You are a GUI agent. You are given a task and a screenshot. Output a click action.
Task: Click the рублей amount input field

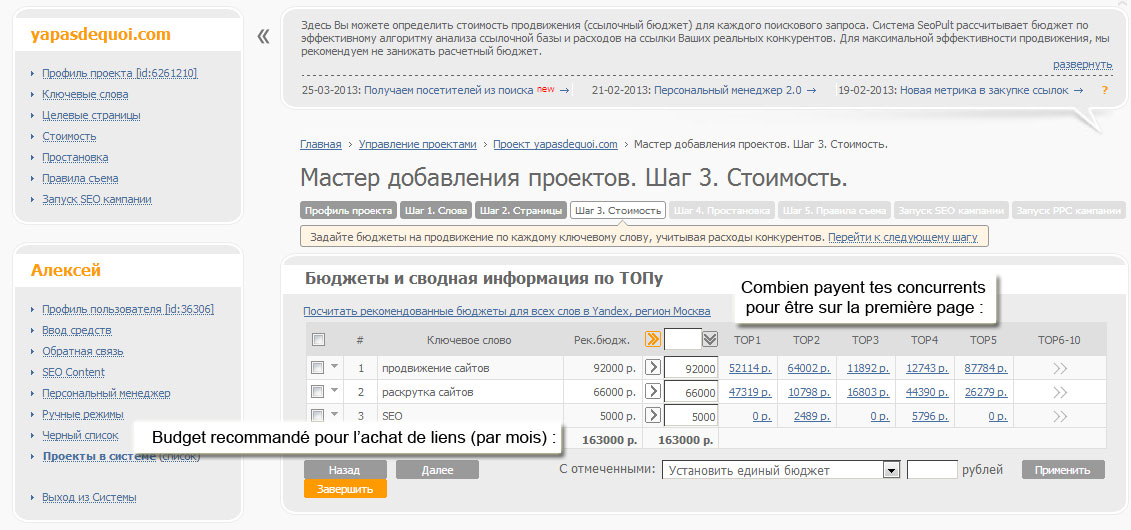(x=931, y=470)
